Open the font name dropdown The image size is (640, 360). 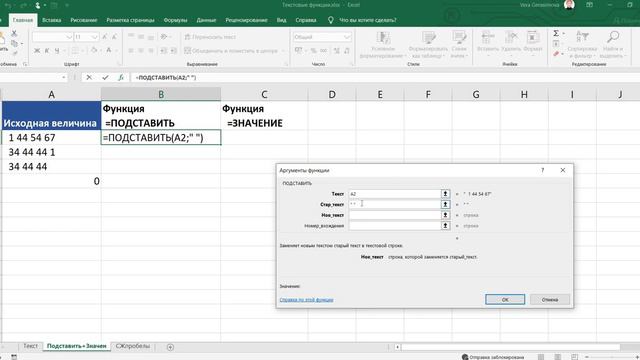pyautogui.click(x=69, y=37)
